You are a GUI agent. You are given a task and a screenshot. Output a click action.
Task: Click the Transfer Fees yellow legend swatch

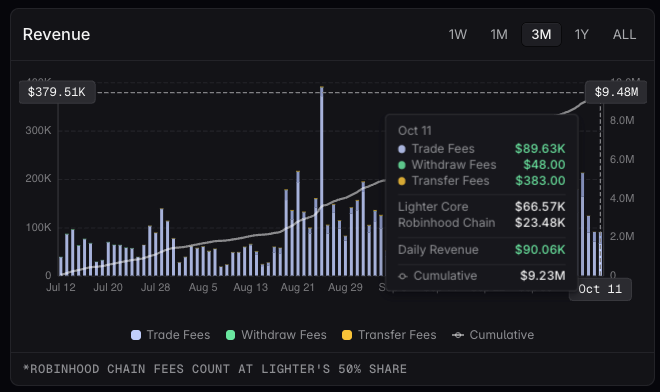[x=347, y=335]
